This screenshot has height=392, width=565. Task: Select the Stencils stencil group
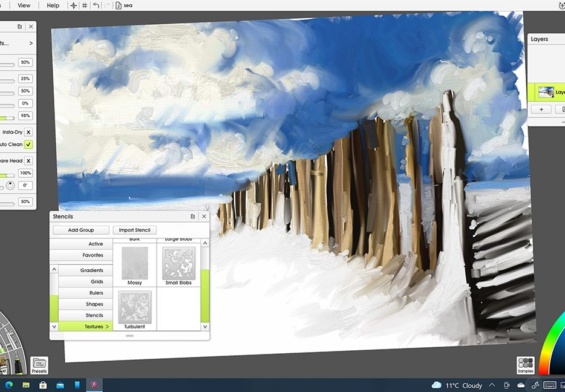pyautogui.click(x=85, y=315)
